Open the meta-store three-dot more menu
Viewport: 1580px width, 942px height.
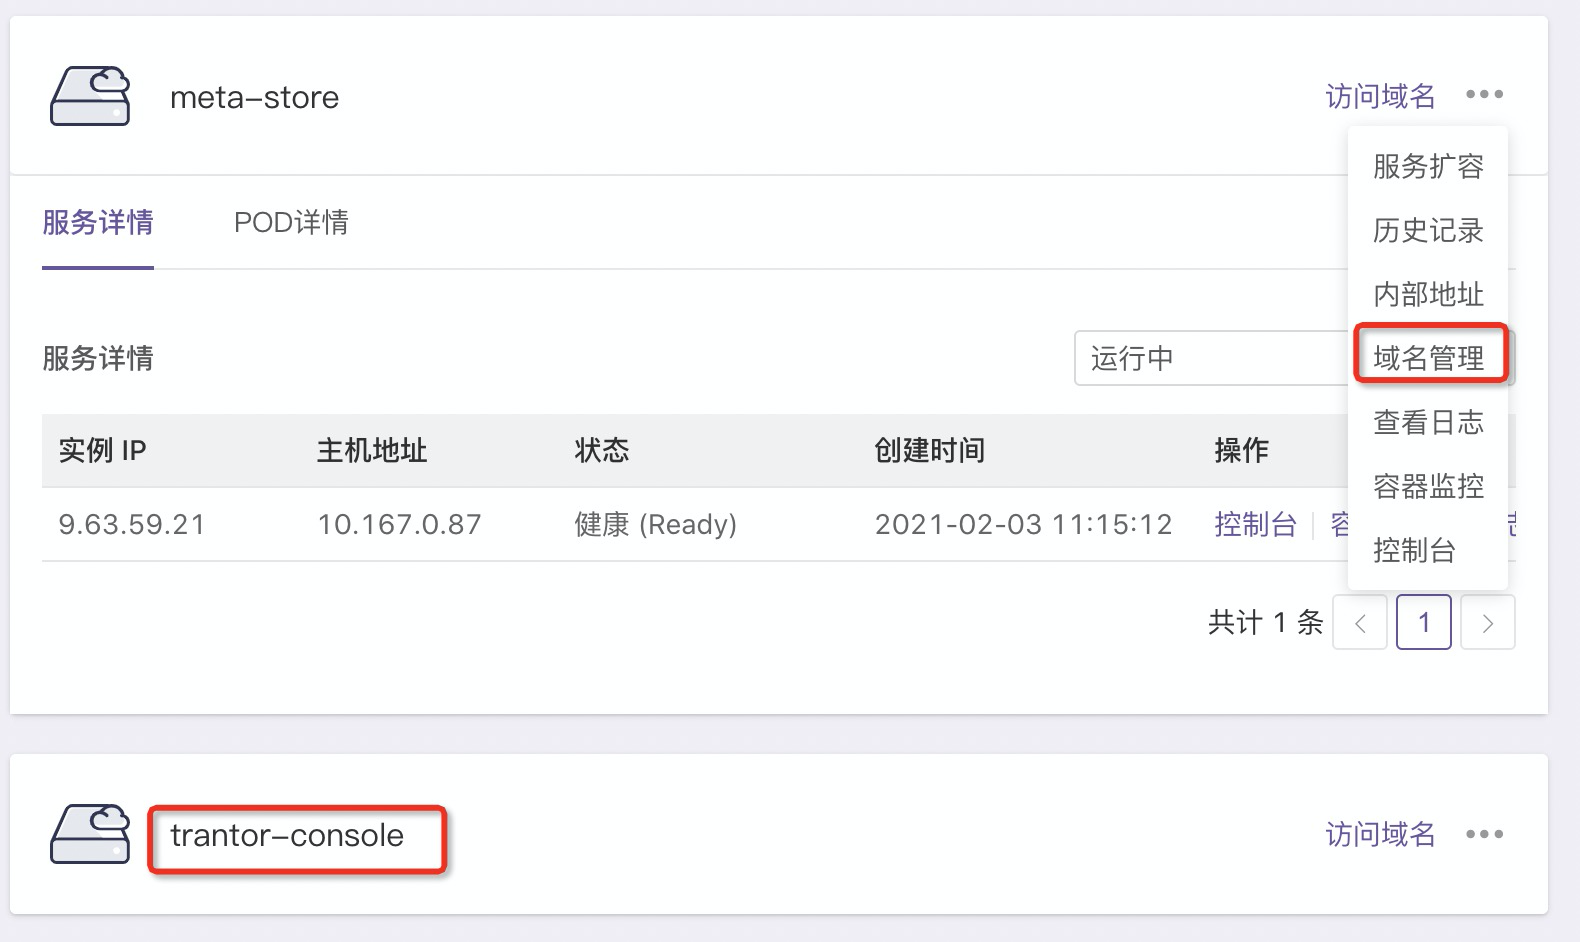[x=1484, y=94]
